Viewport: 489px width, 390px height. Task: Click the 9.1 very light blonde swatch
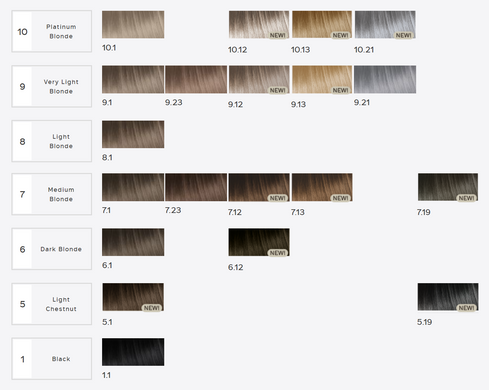(x=133, y=79)
